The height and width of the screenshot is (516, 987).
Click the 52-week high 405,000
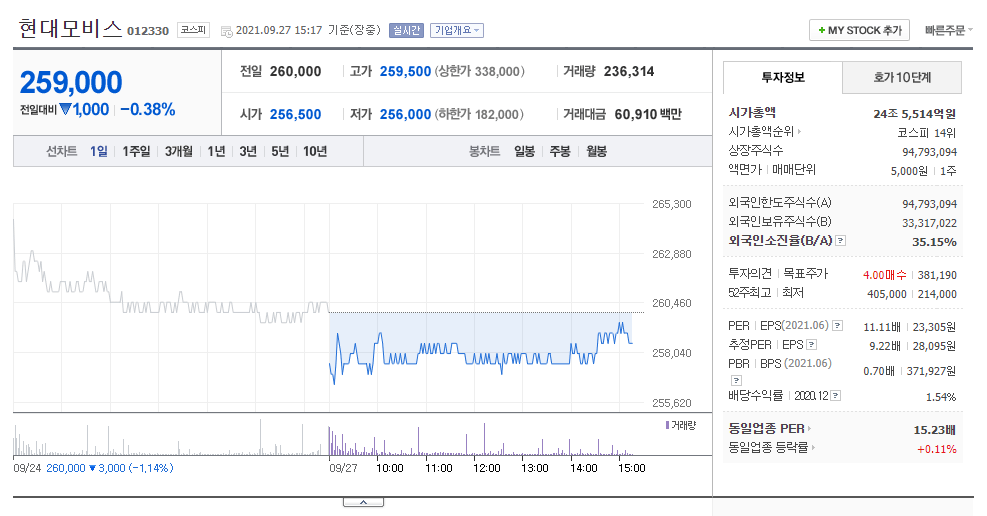pos(887,294)
